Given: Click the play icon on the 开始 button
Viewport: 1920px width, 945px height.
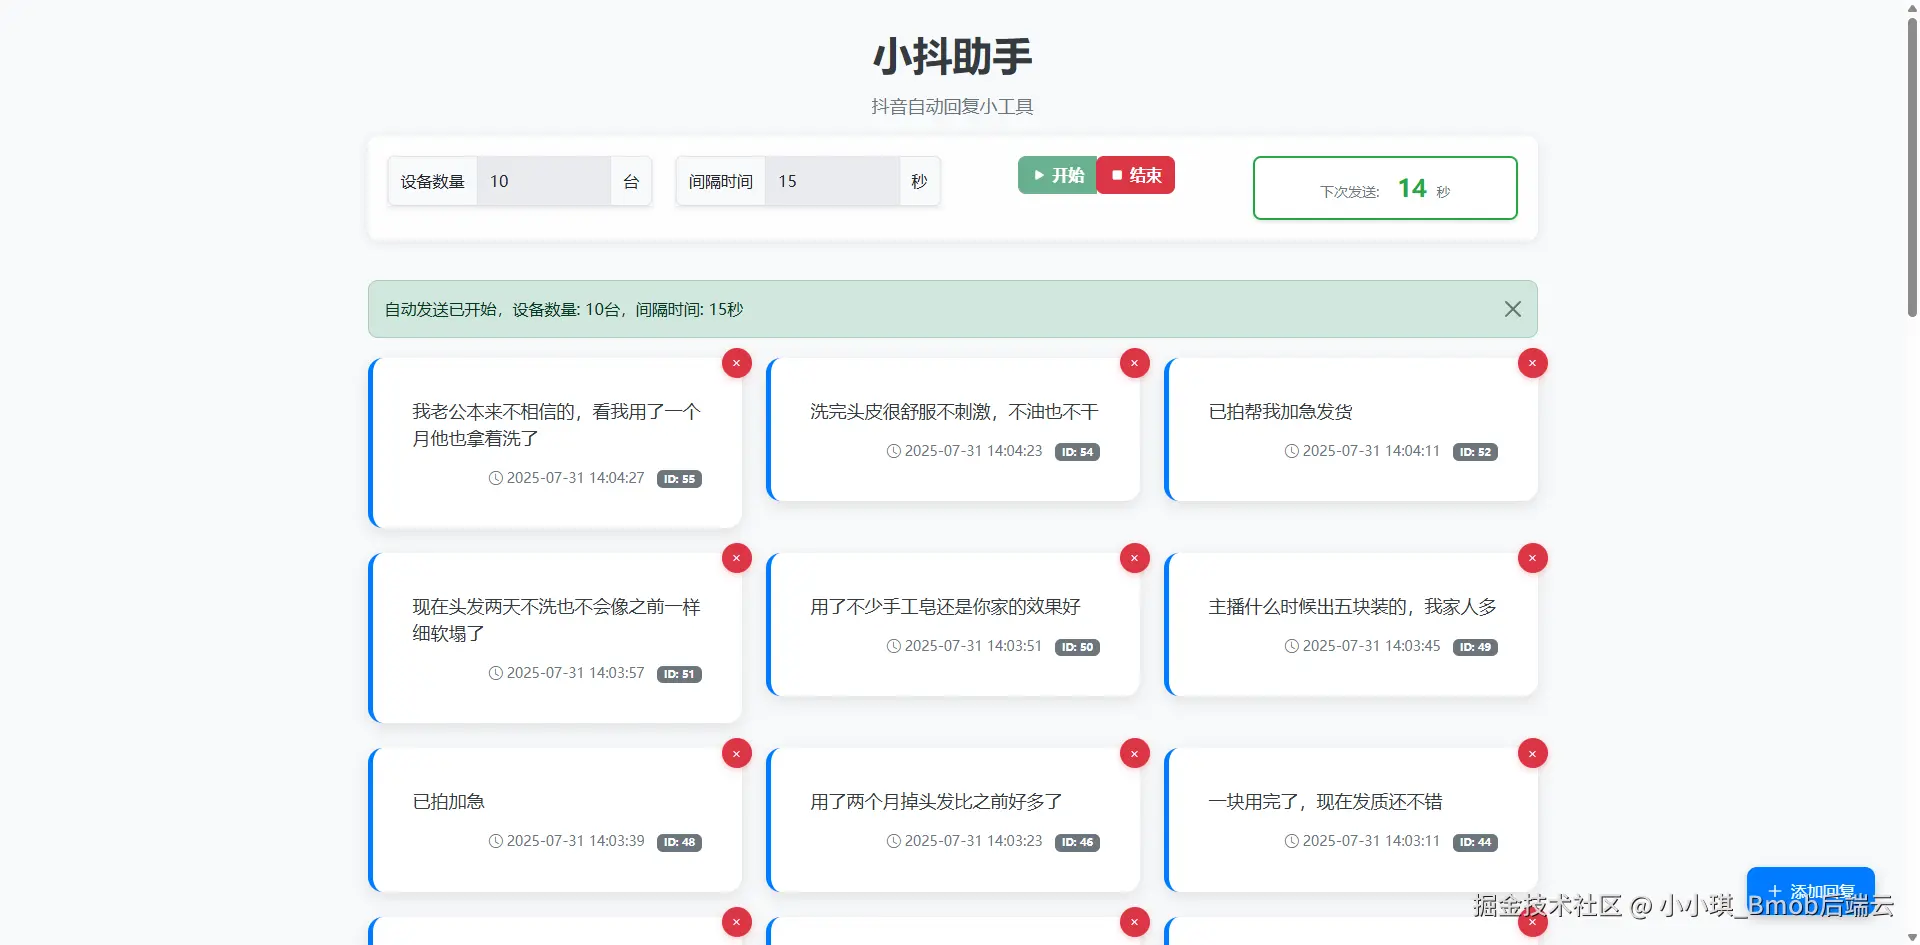Looking at the screenshot, I should [1040, 175].
